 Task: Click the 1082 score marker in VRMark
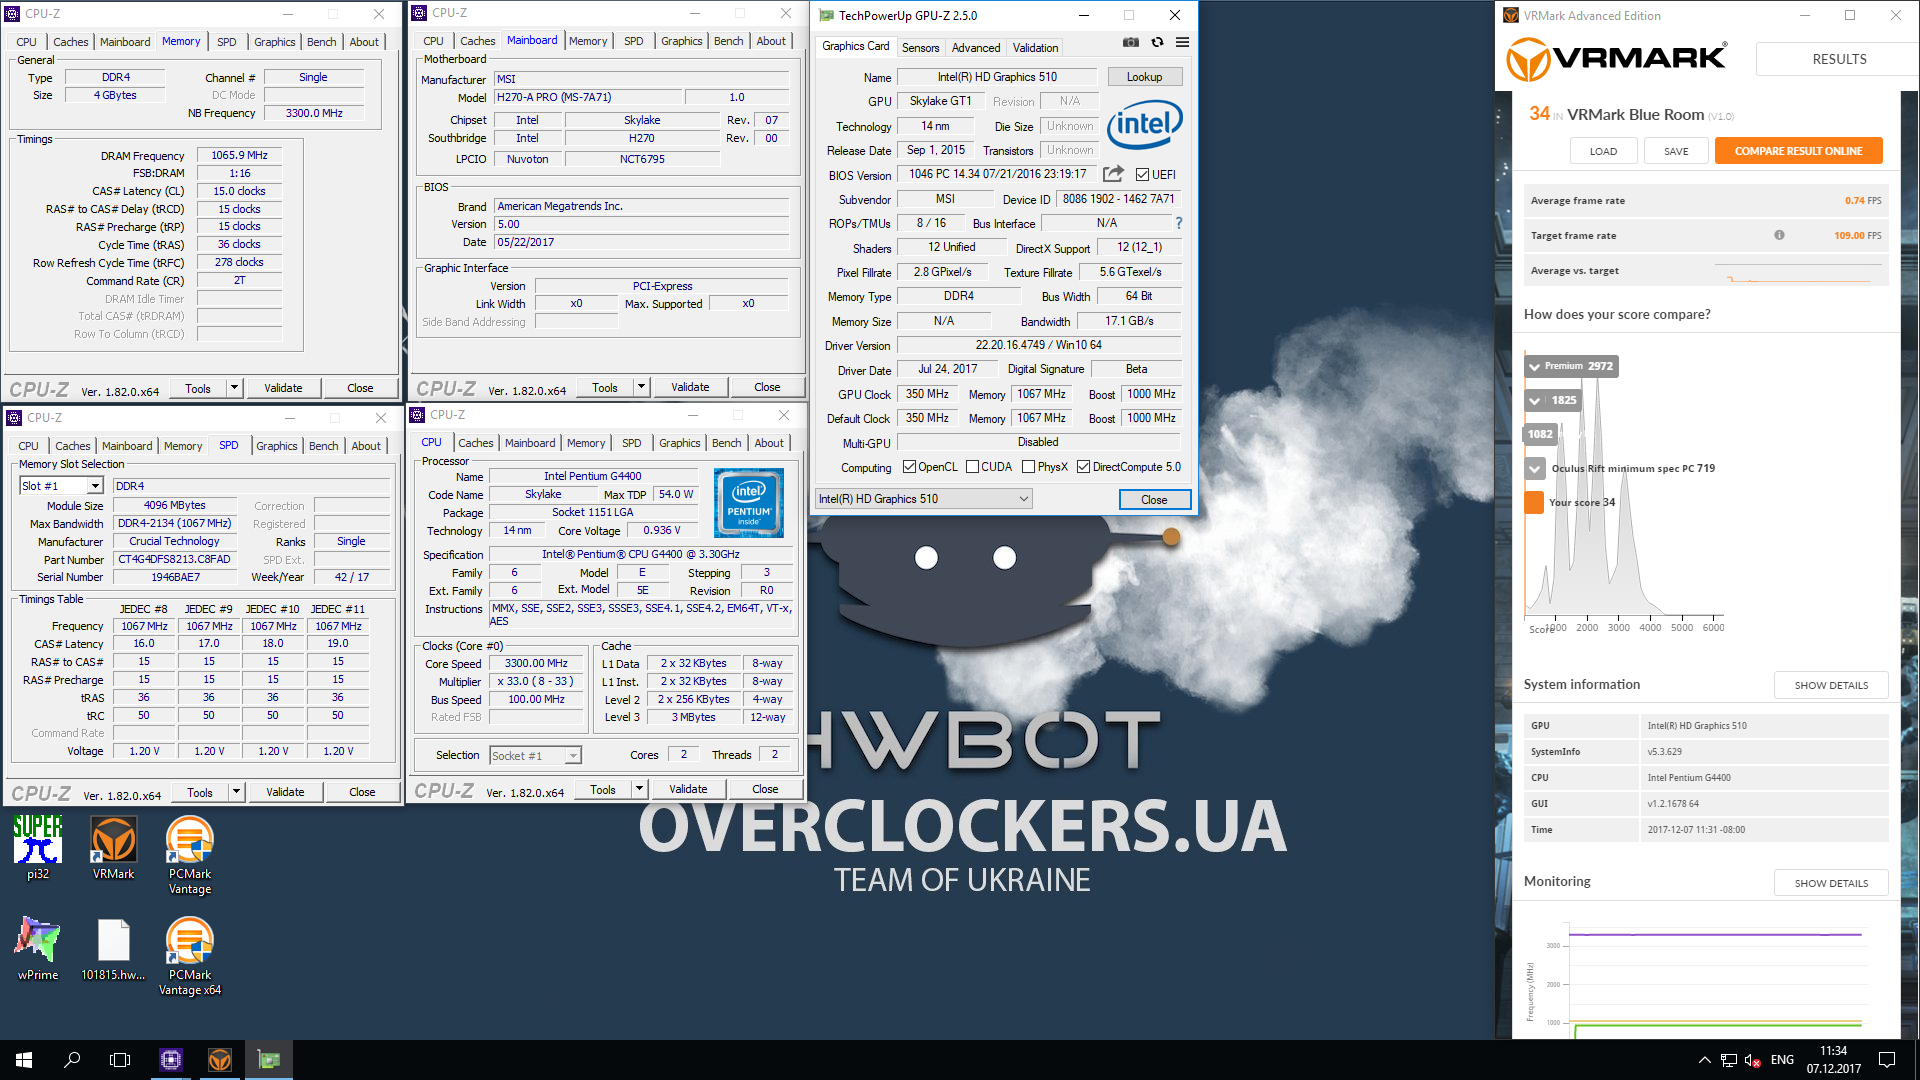tap(1540, 434)
